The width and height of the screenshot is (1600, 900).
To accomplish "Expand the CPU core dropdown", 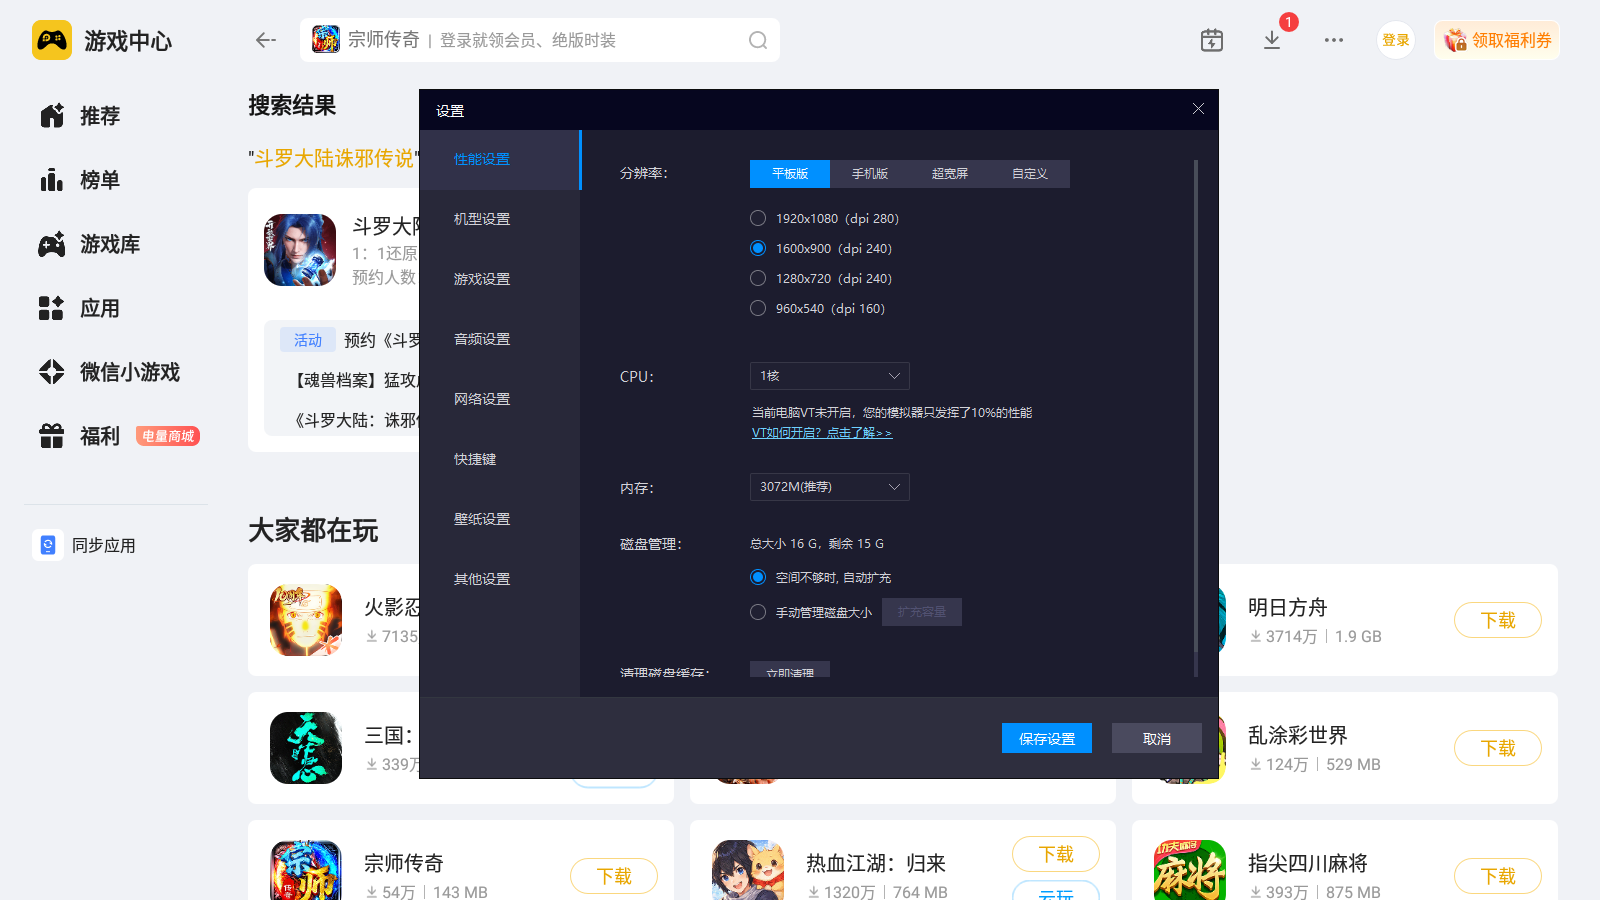I will (x=830, y=376).
